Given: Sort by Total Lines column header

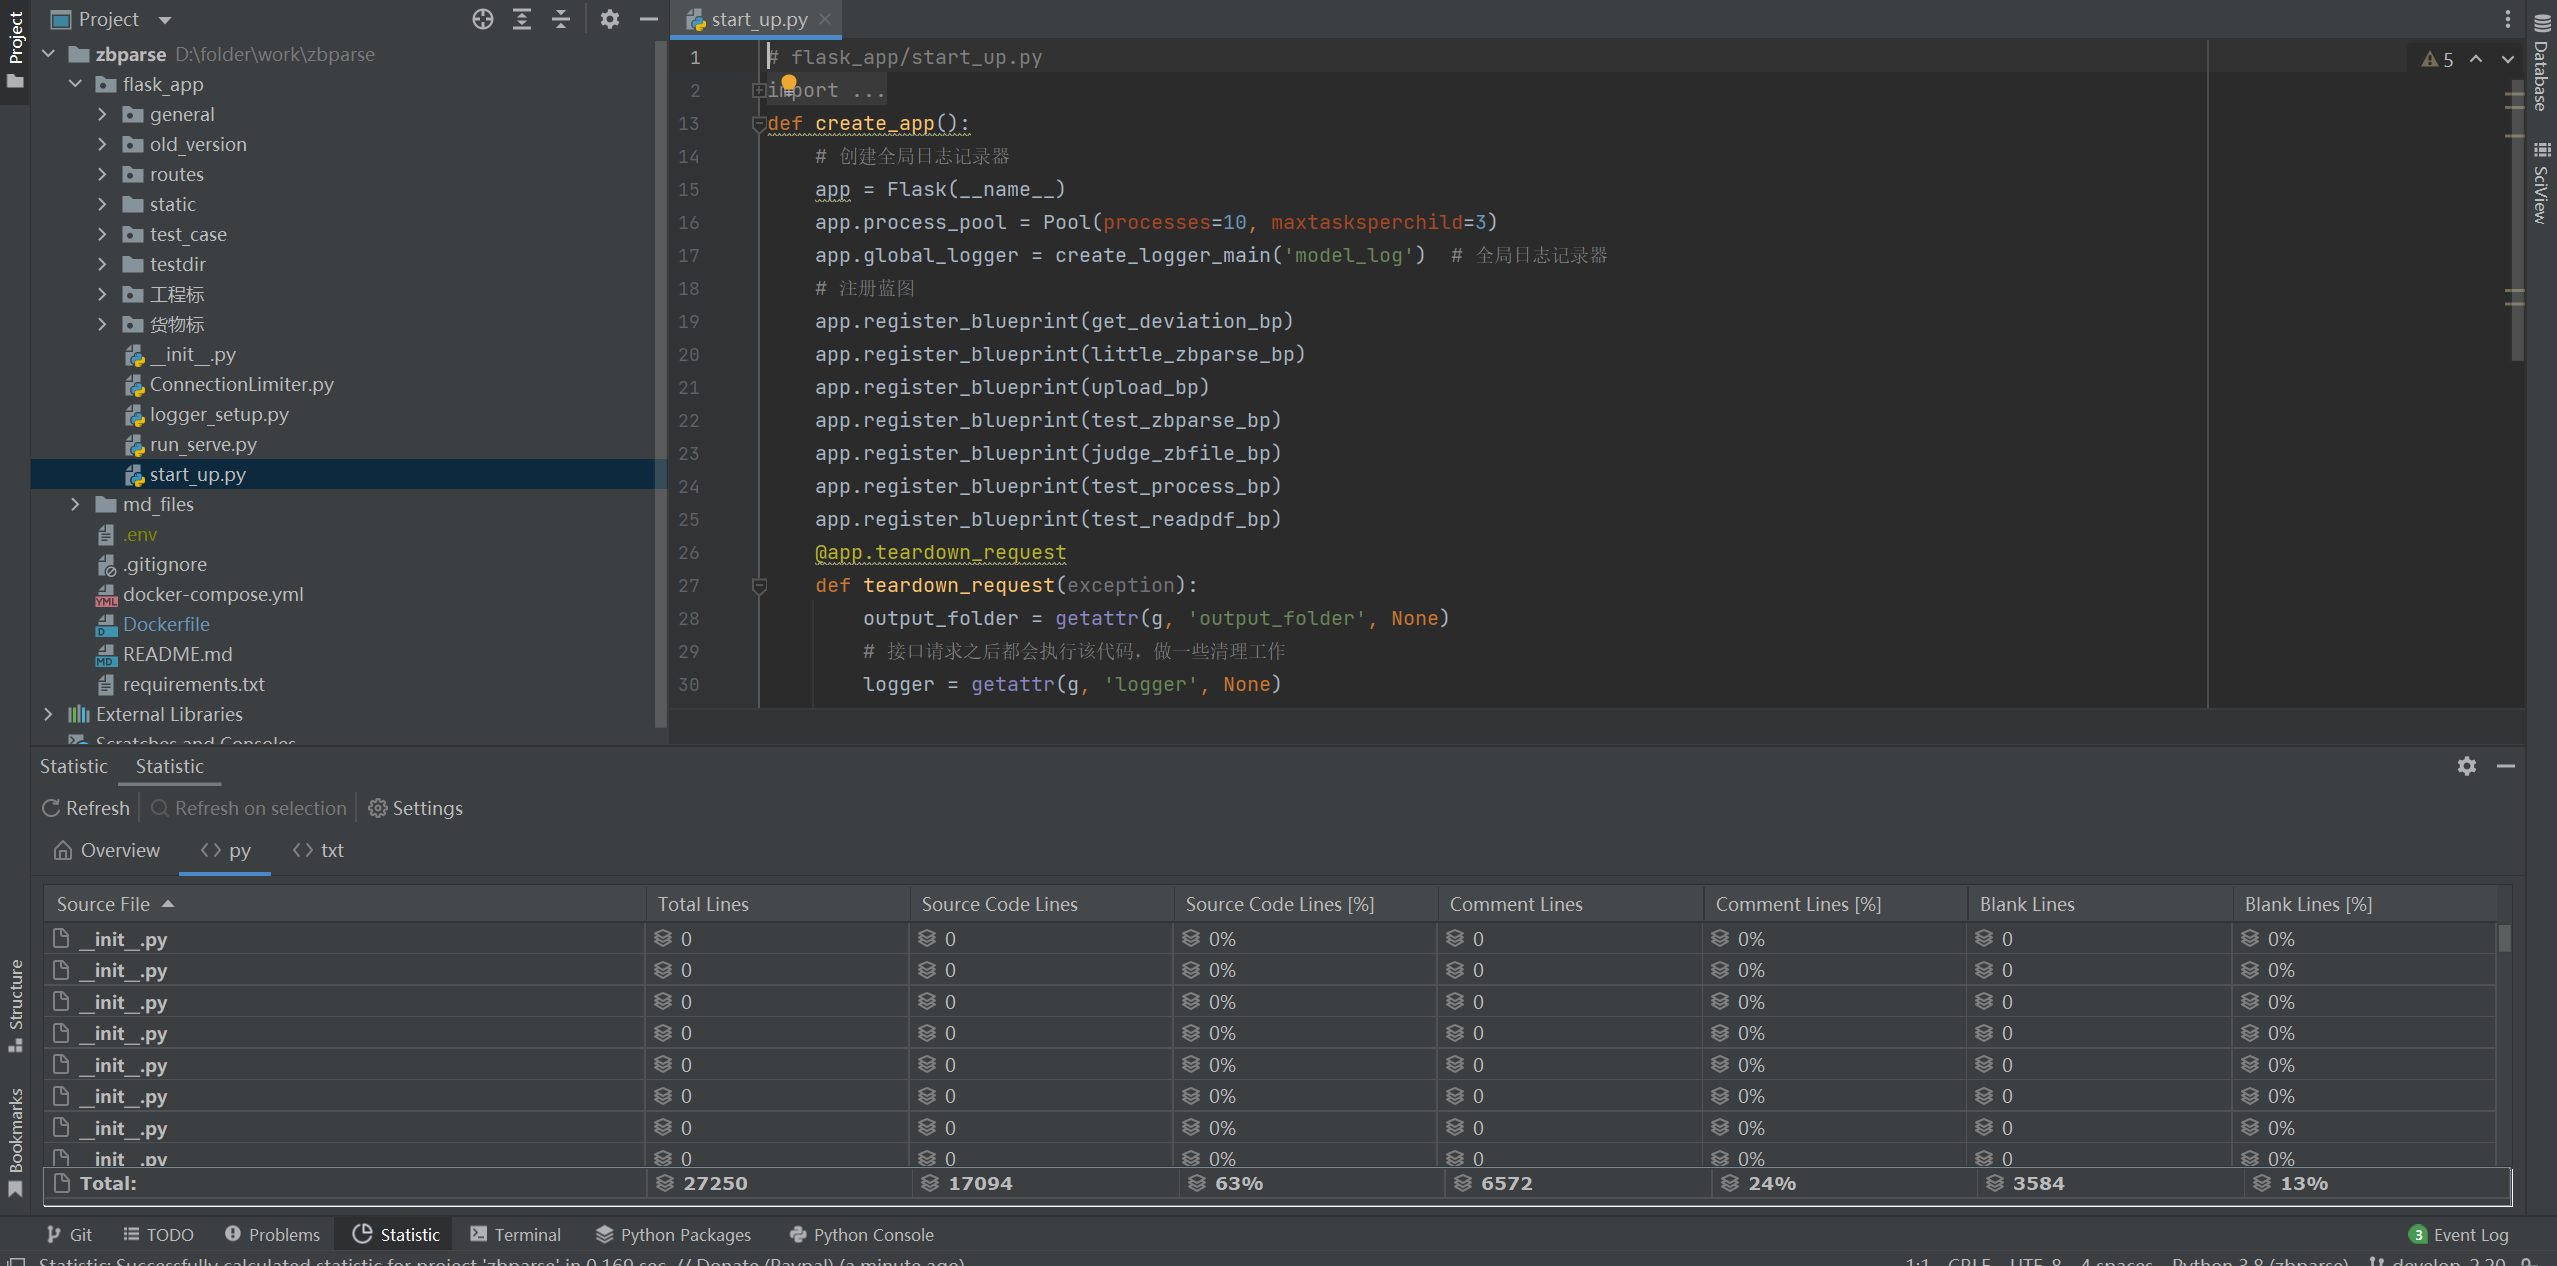Looking at the screenshot, I should (703, 904).
